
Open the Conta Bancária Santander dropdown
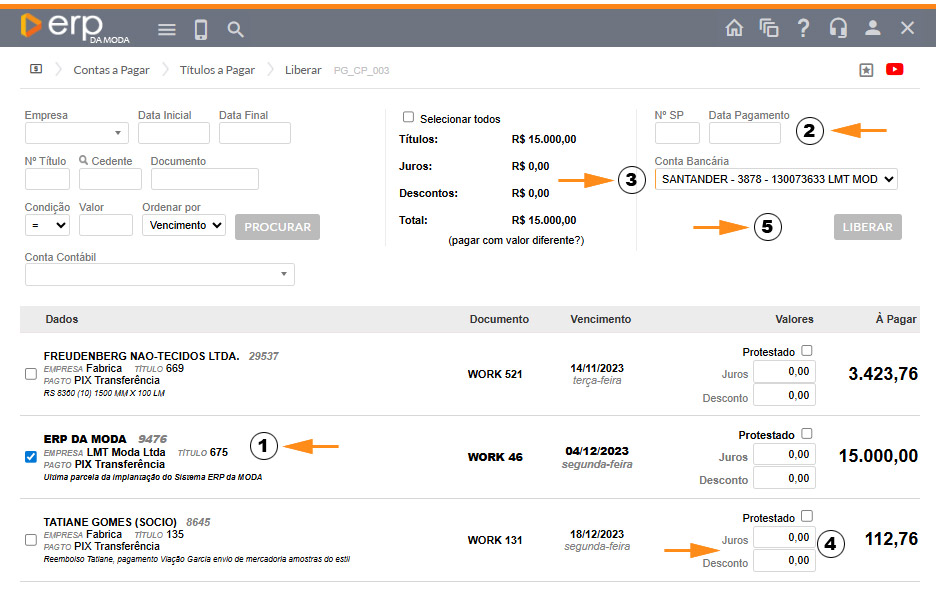[x=776, y=180]
